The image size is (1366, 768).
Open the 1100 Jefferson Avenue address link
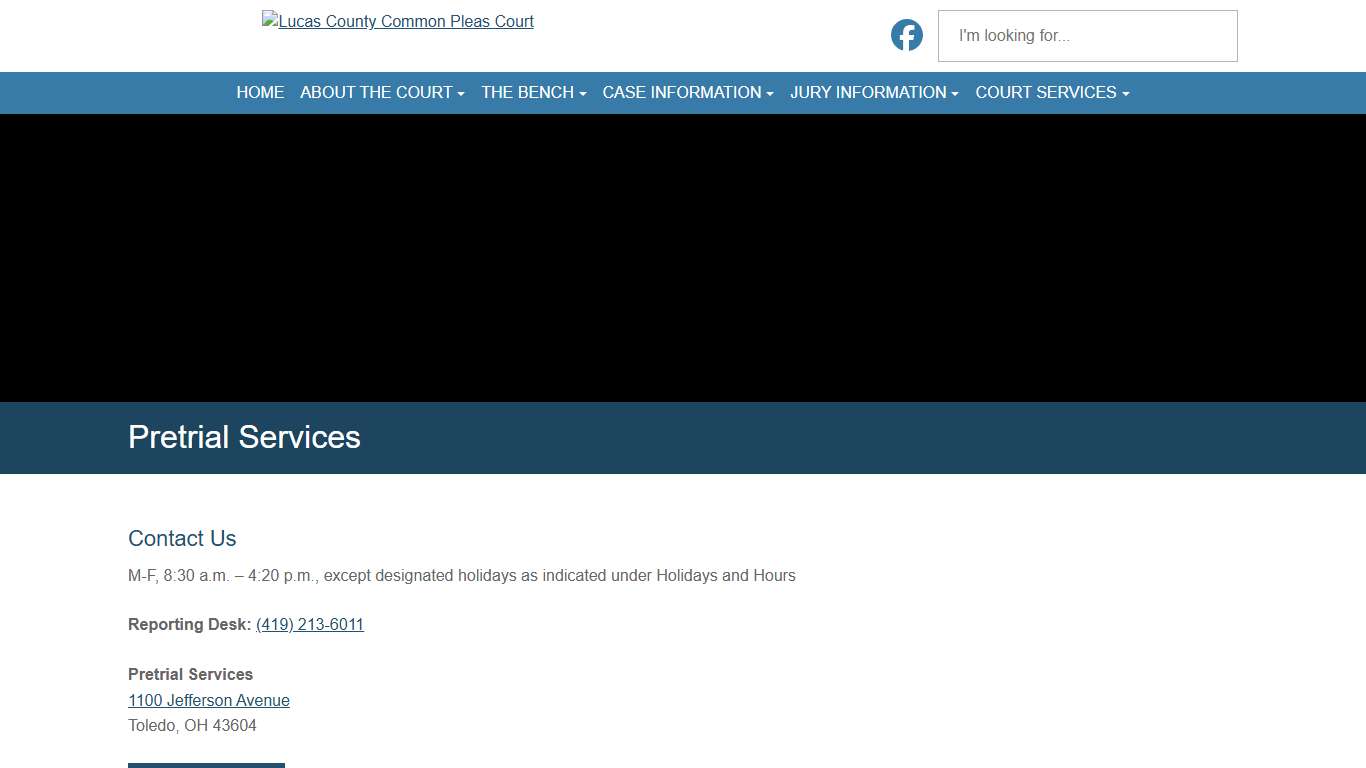209,700
